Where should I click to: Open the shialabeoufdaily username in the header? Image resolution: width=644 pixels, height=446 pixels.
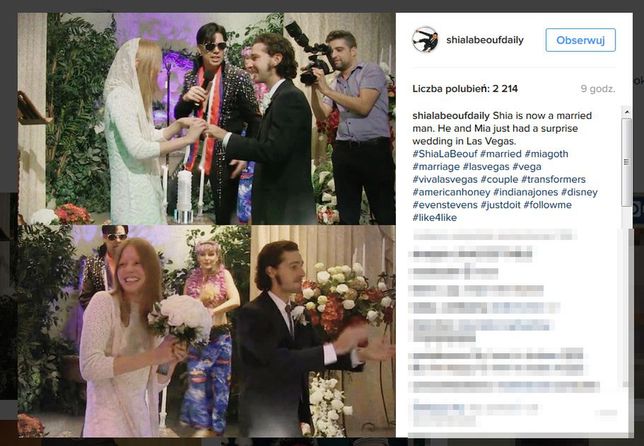click(x=485, y=40)
